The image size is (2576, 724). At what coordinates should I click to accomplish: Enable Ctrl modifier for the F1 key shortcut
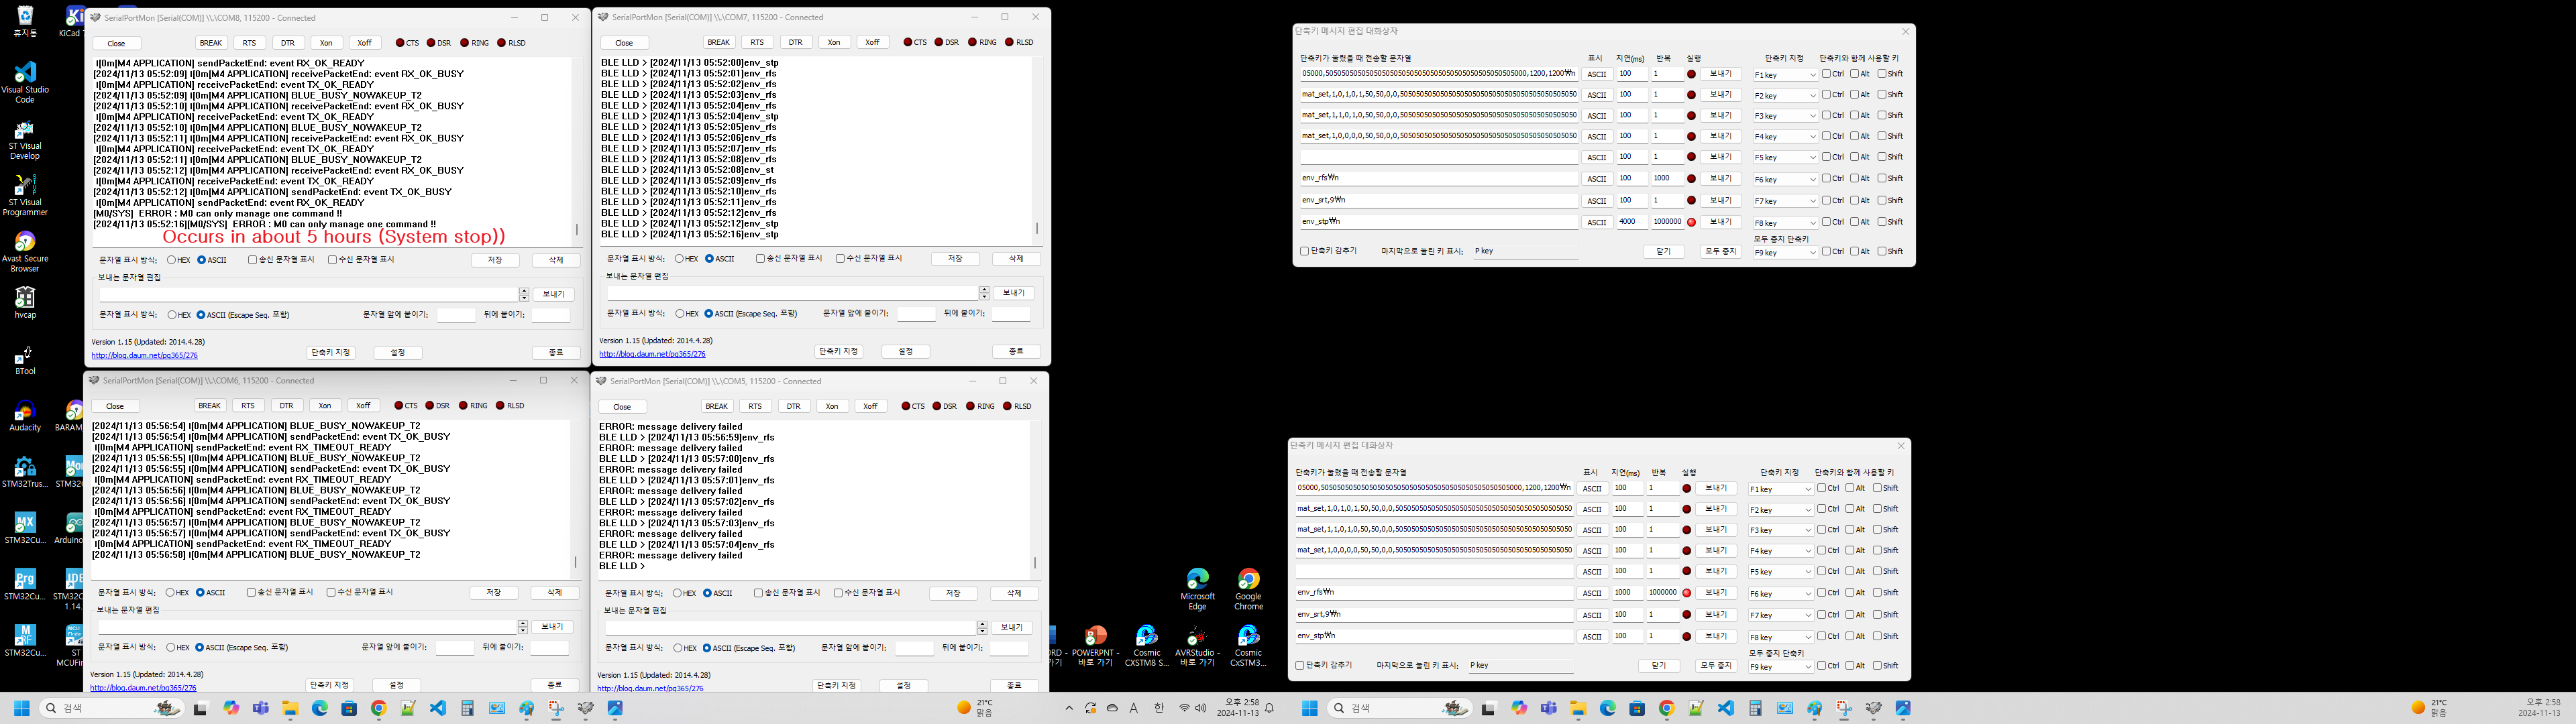[1827, 73]
